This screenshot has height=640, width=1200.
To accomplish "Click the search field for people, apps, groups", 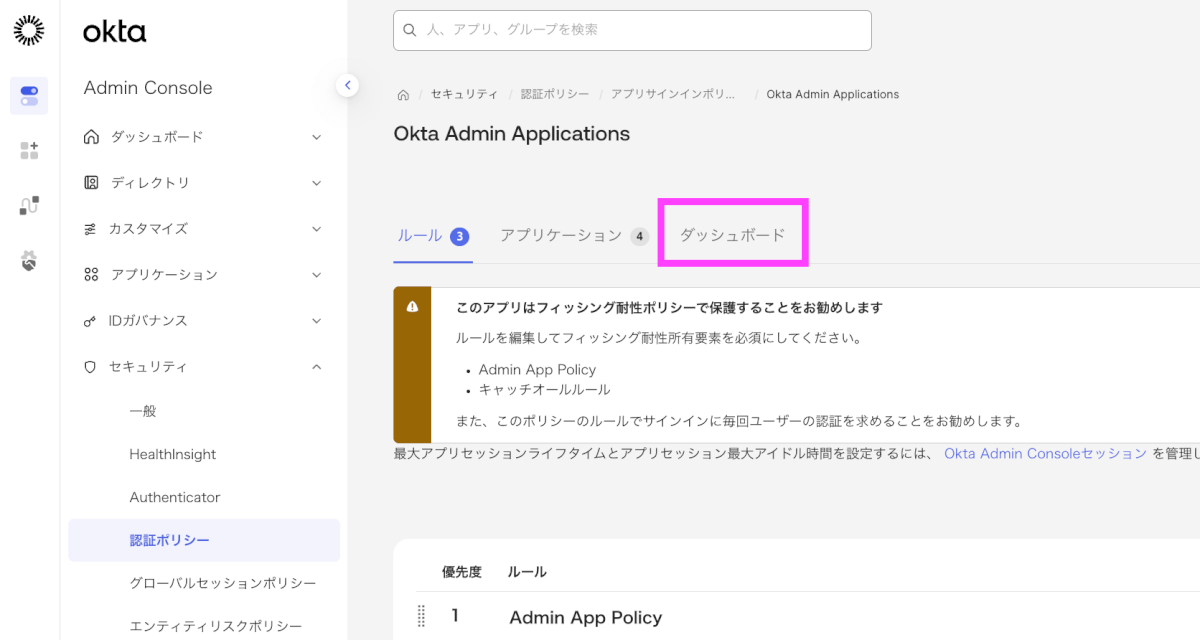I will (632, 30).
